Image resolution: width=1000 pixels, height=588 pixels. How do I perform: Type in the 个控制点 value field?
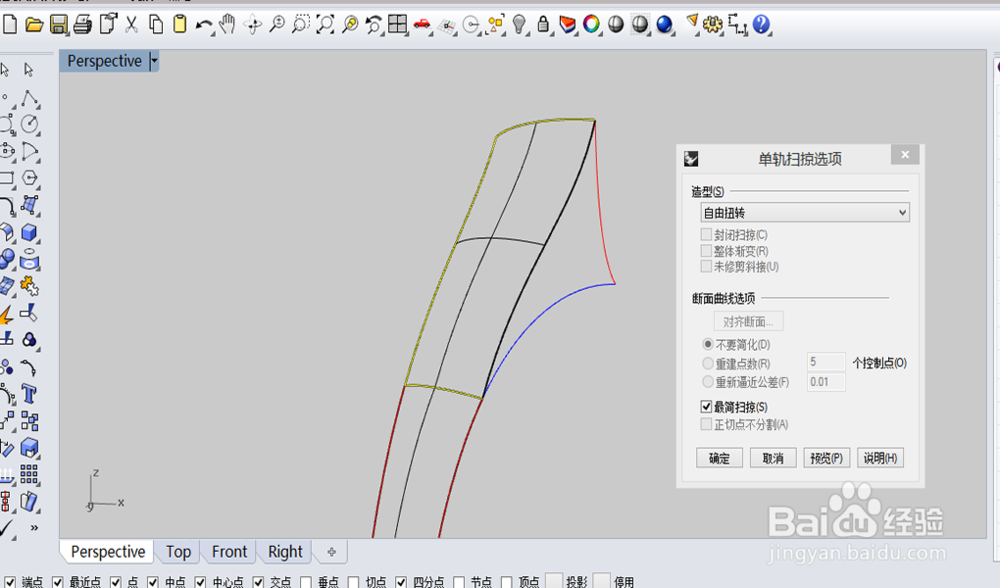coord(826,362)
